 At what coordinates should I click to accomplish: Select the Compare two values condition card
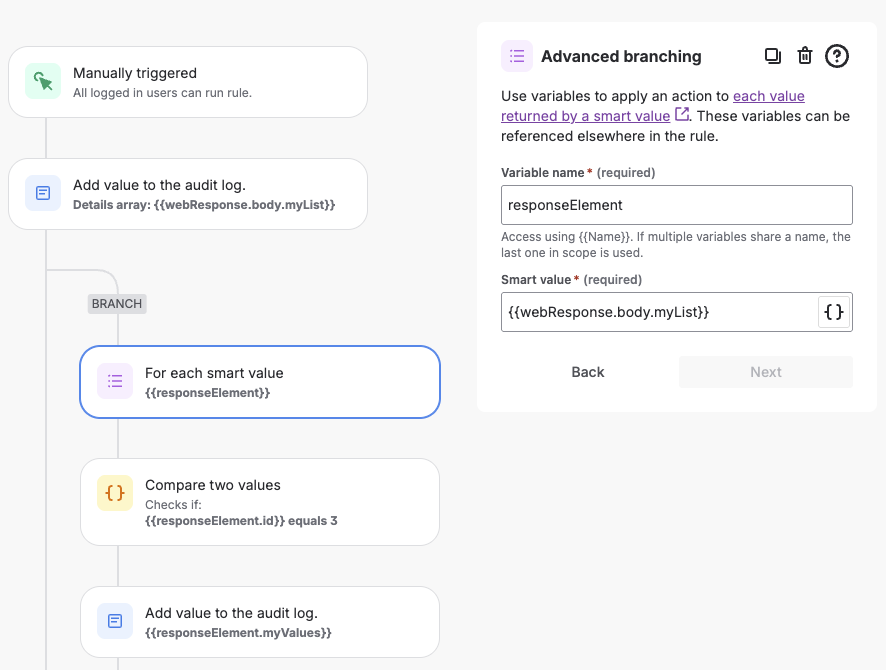tap(260, 501)
